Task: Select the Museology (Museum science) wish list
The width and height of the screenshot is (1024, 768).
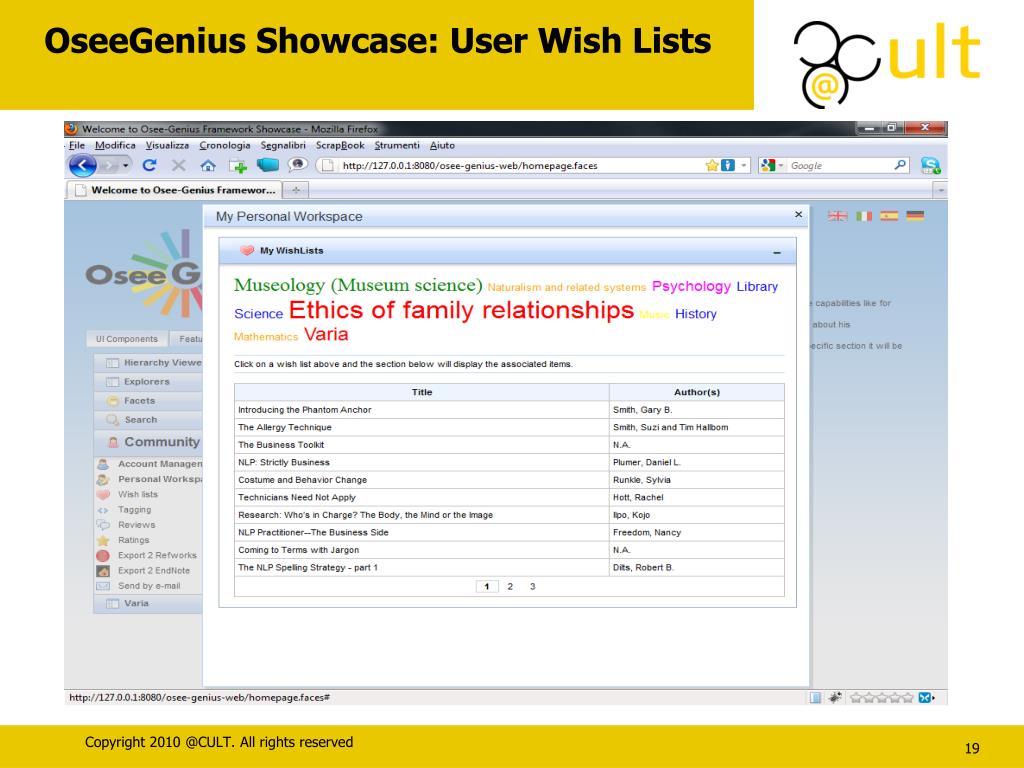Action: click(x=358, y=285)
